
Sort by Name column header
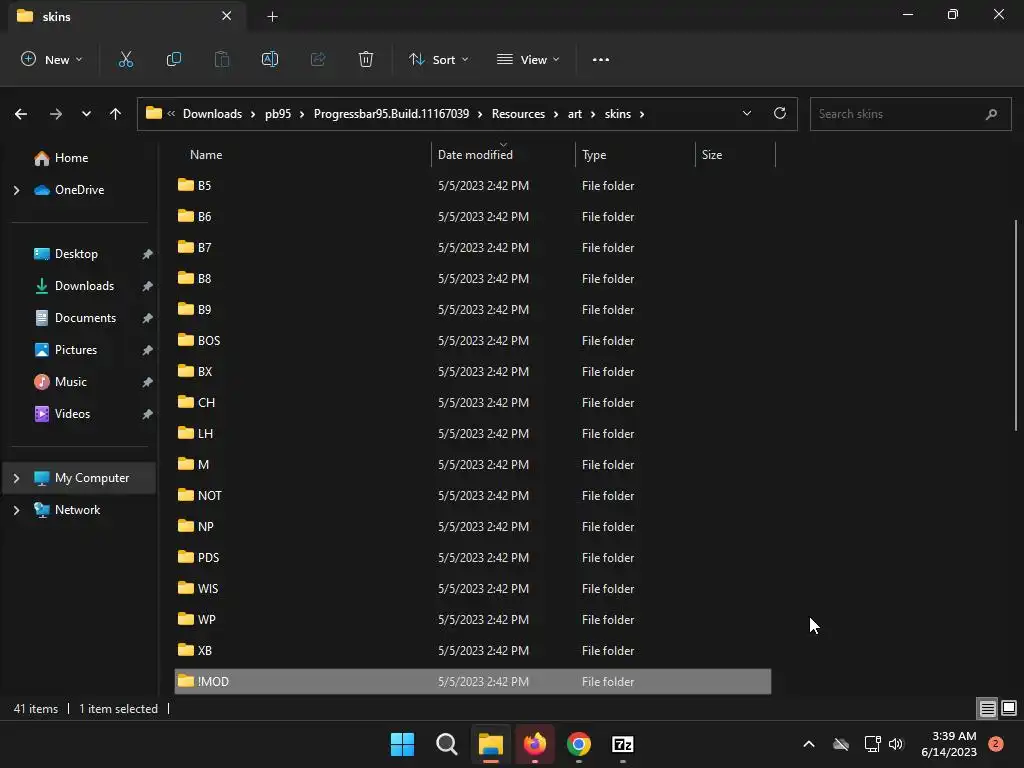coord(206,155)
